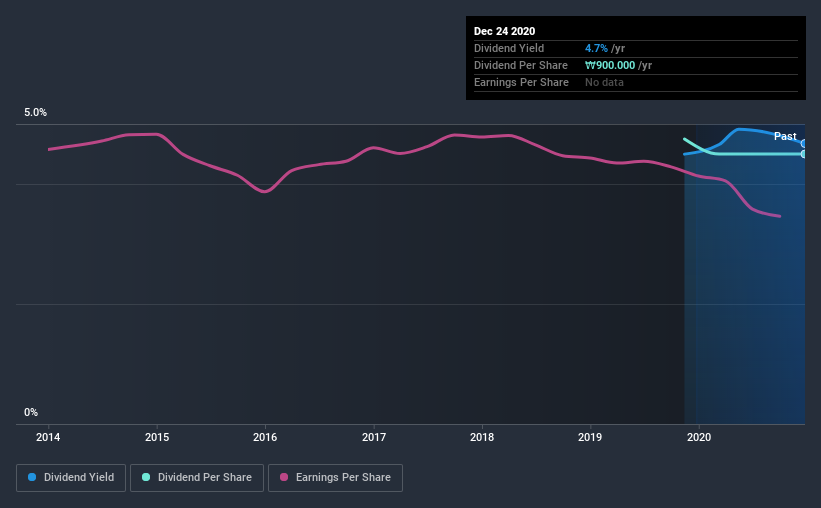Click the teal end marker on the dividend per share line
Image resolution: width=821 pixels, height=508 pixels.
point(804,154)
